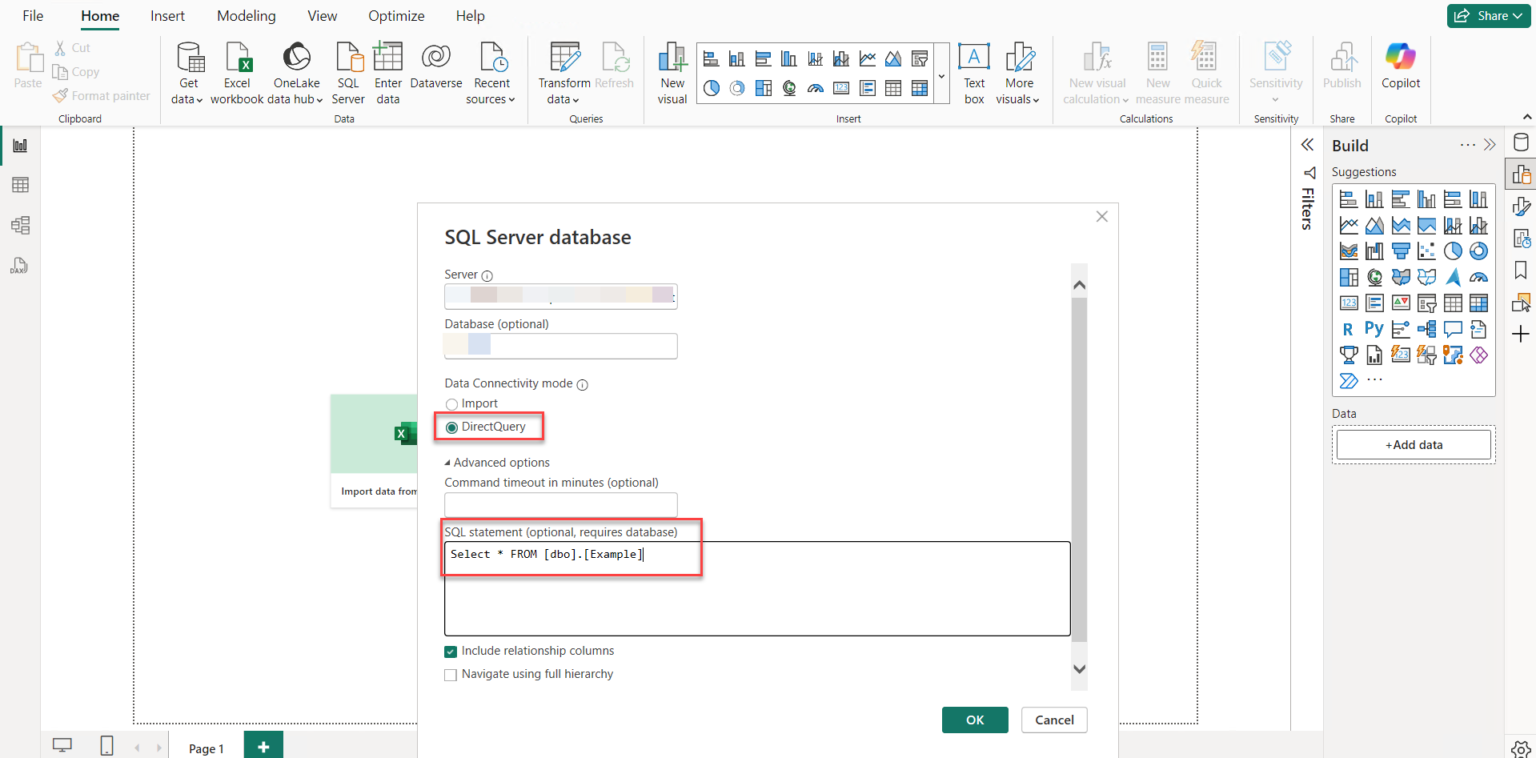The image size is (1536, 758).
Task: Click the +Add data button
Action: coord(1413,444)
